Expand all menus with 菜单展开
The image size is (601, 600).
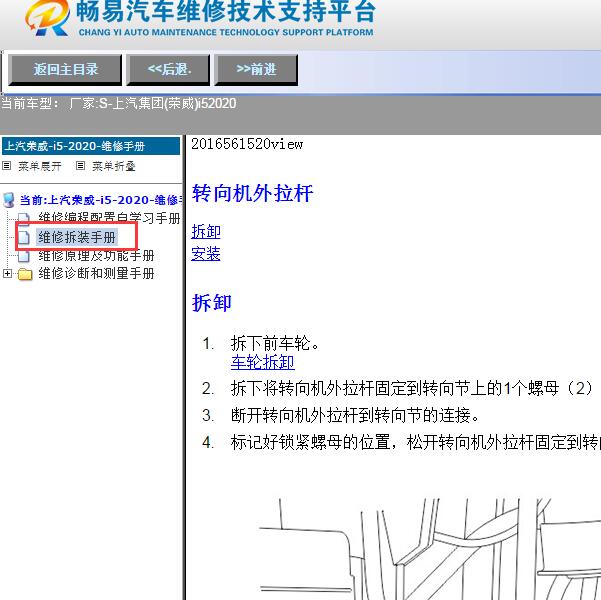(x=40, y=166)
